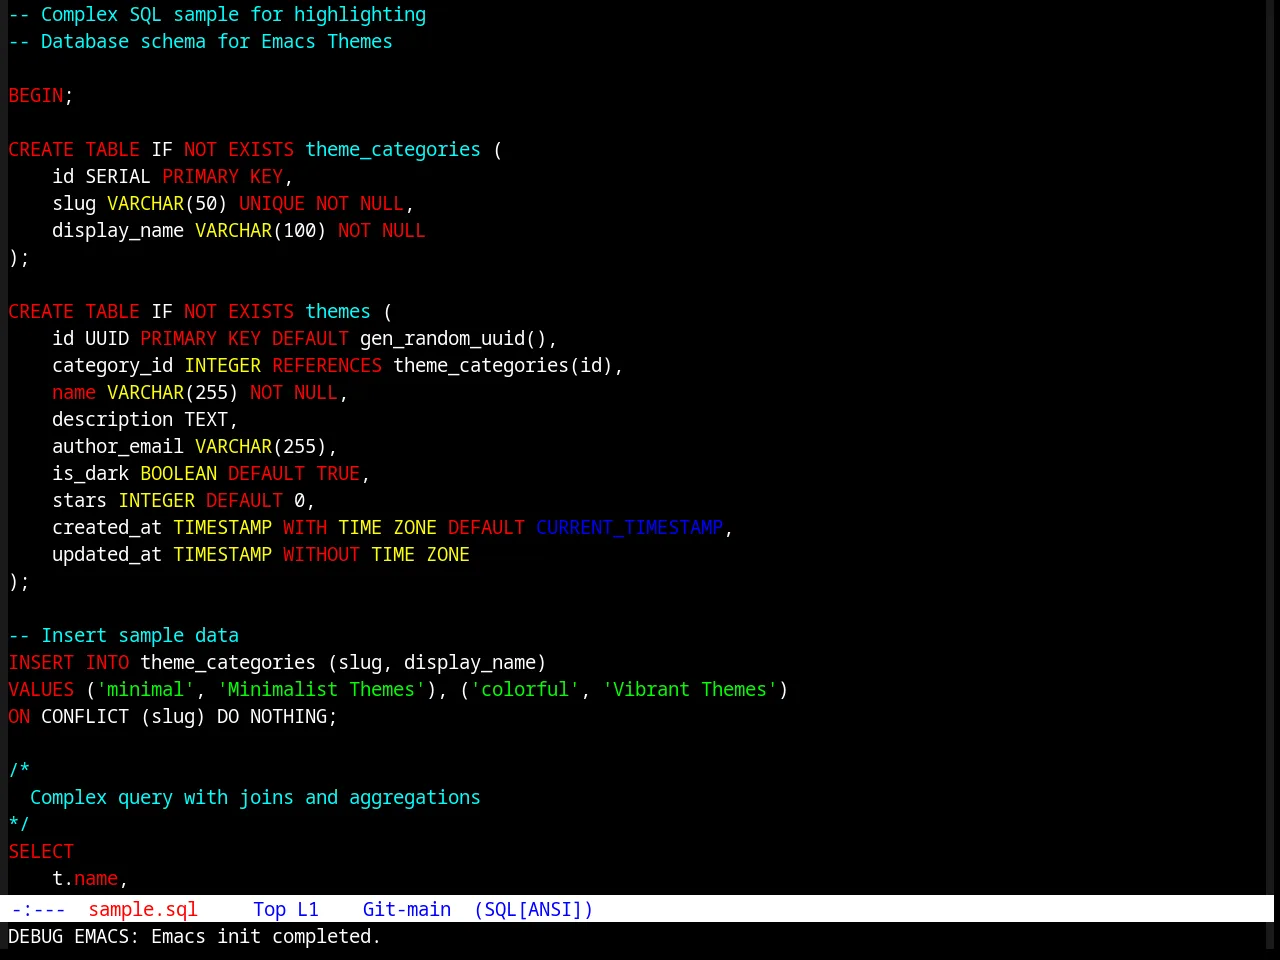
Task: Click the VALUES keyword
Action: pyautogui.click(x=41, y=689)
